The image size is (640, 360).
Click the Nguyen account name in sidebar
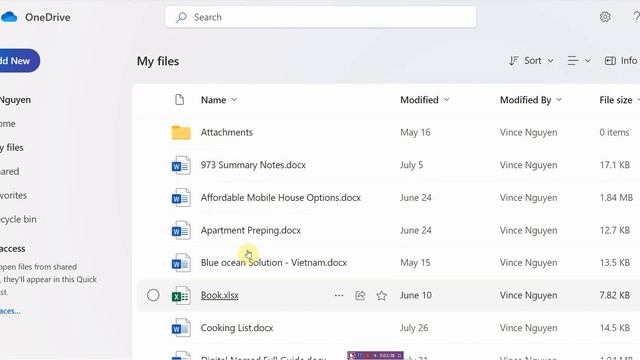16,100
